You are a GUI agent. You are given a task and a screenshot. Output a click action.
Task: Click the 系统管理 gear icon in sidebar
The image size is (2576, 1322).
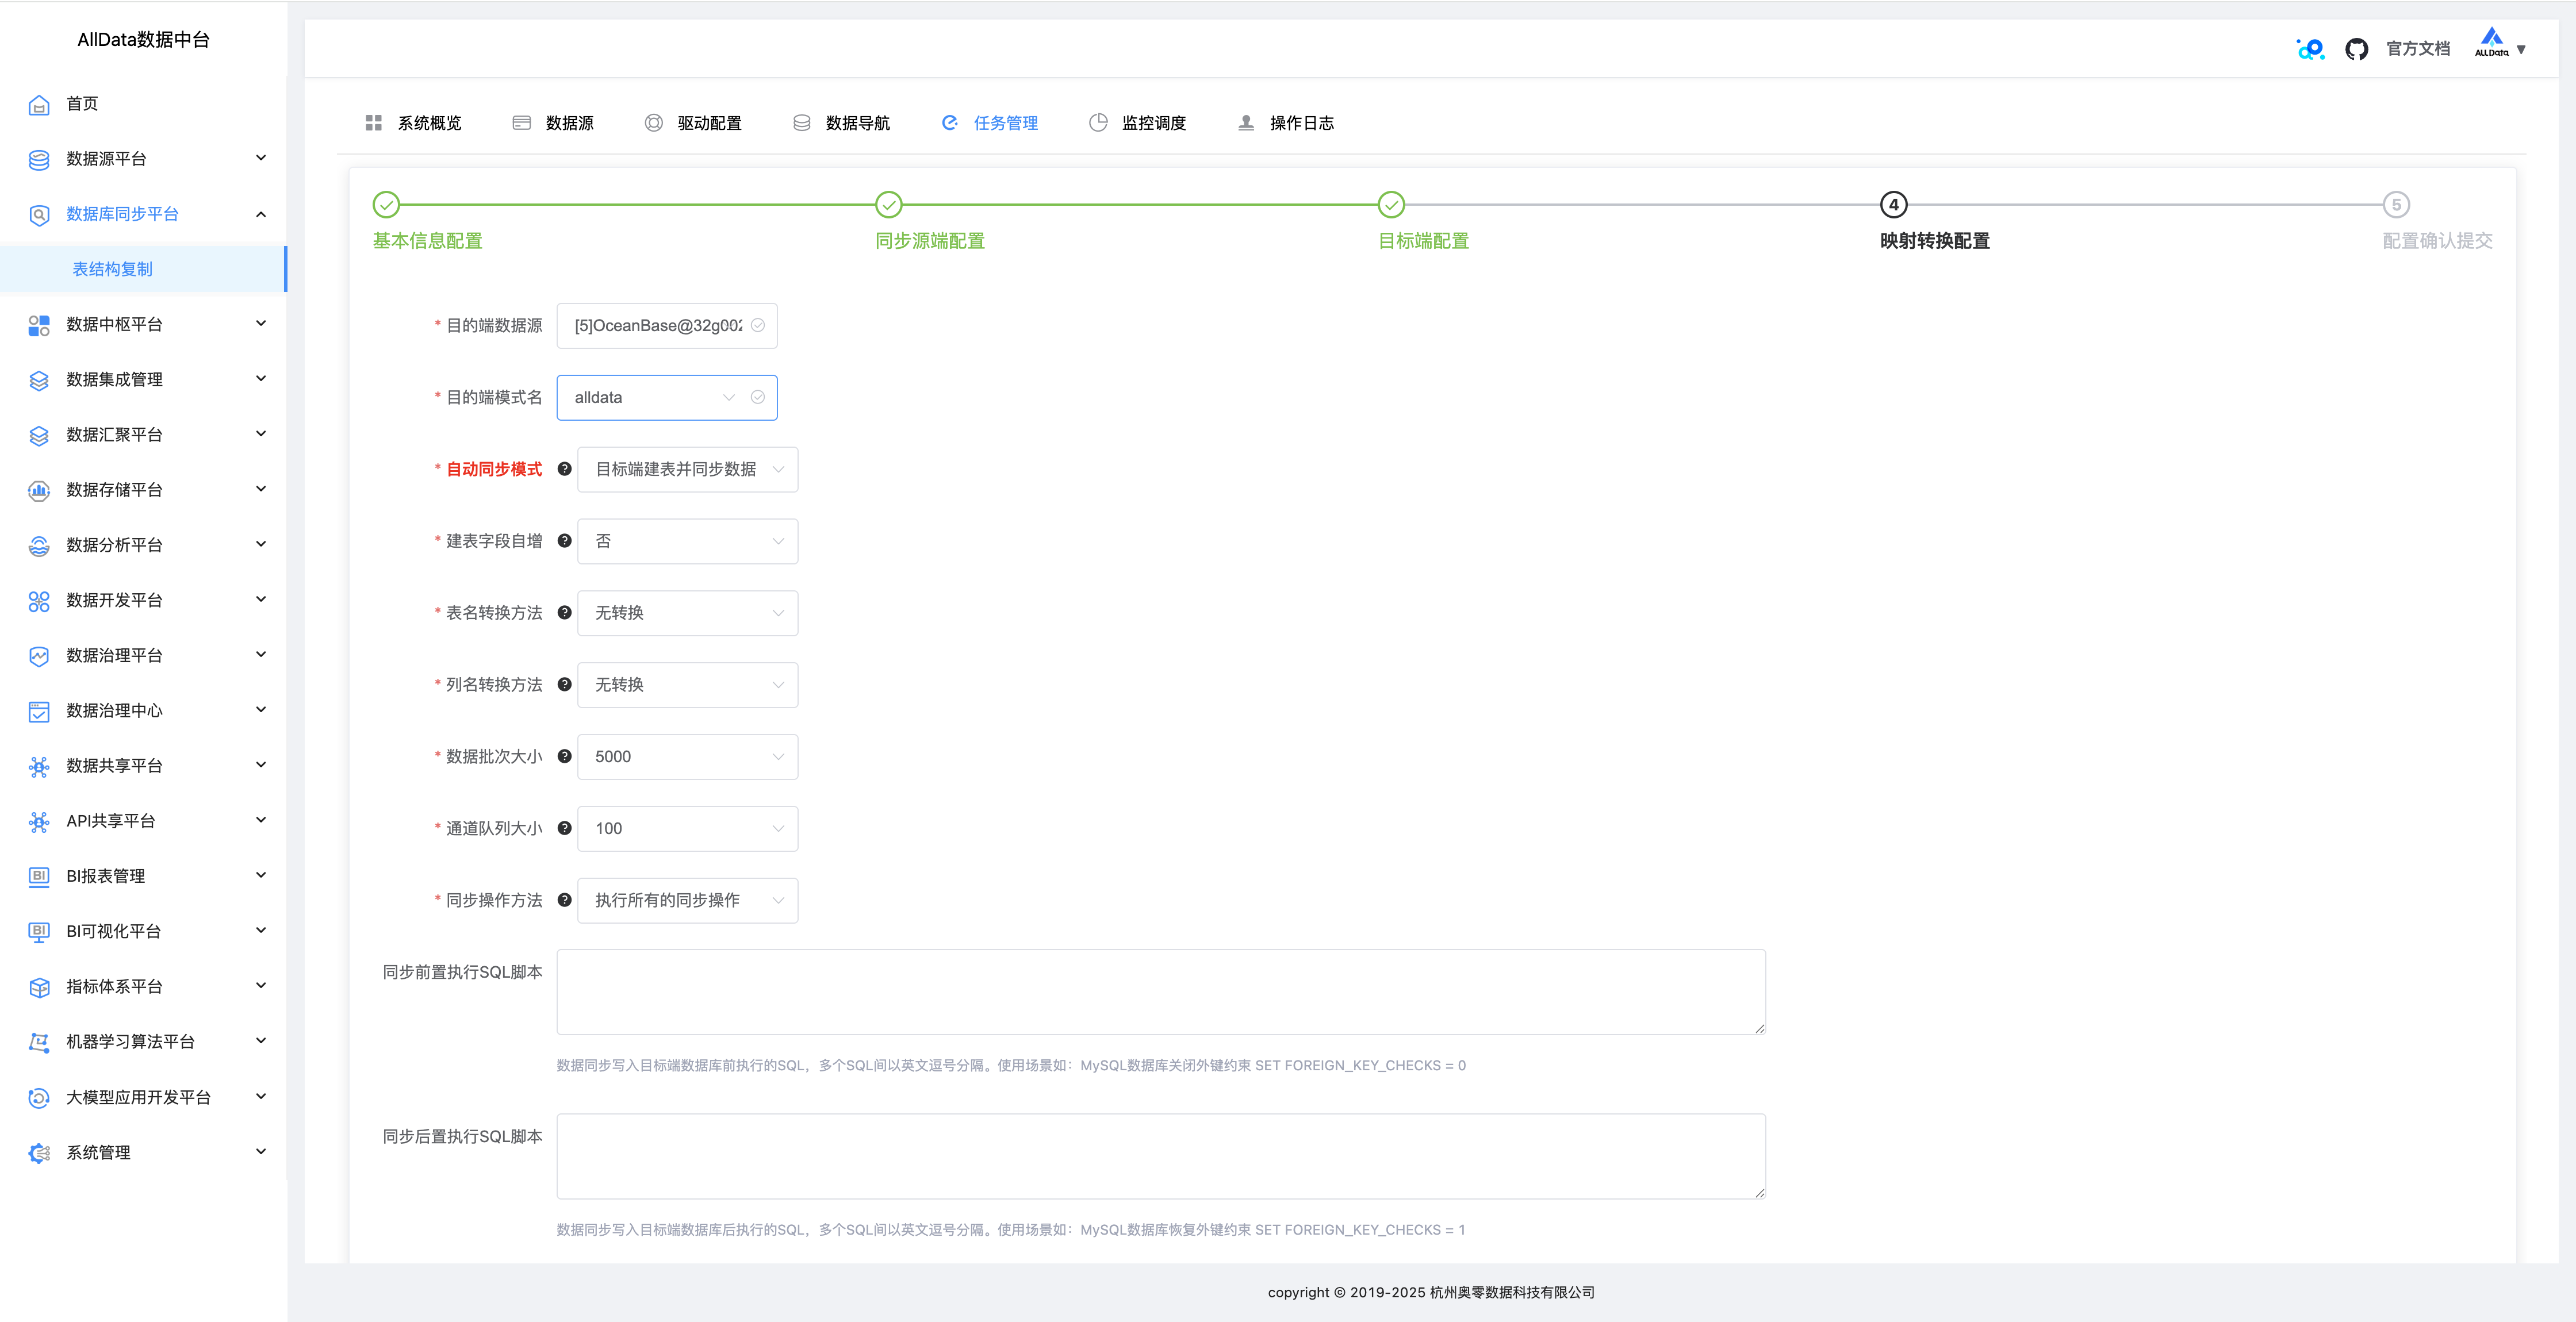39,1153
